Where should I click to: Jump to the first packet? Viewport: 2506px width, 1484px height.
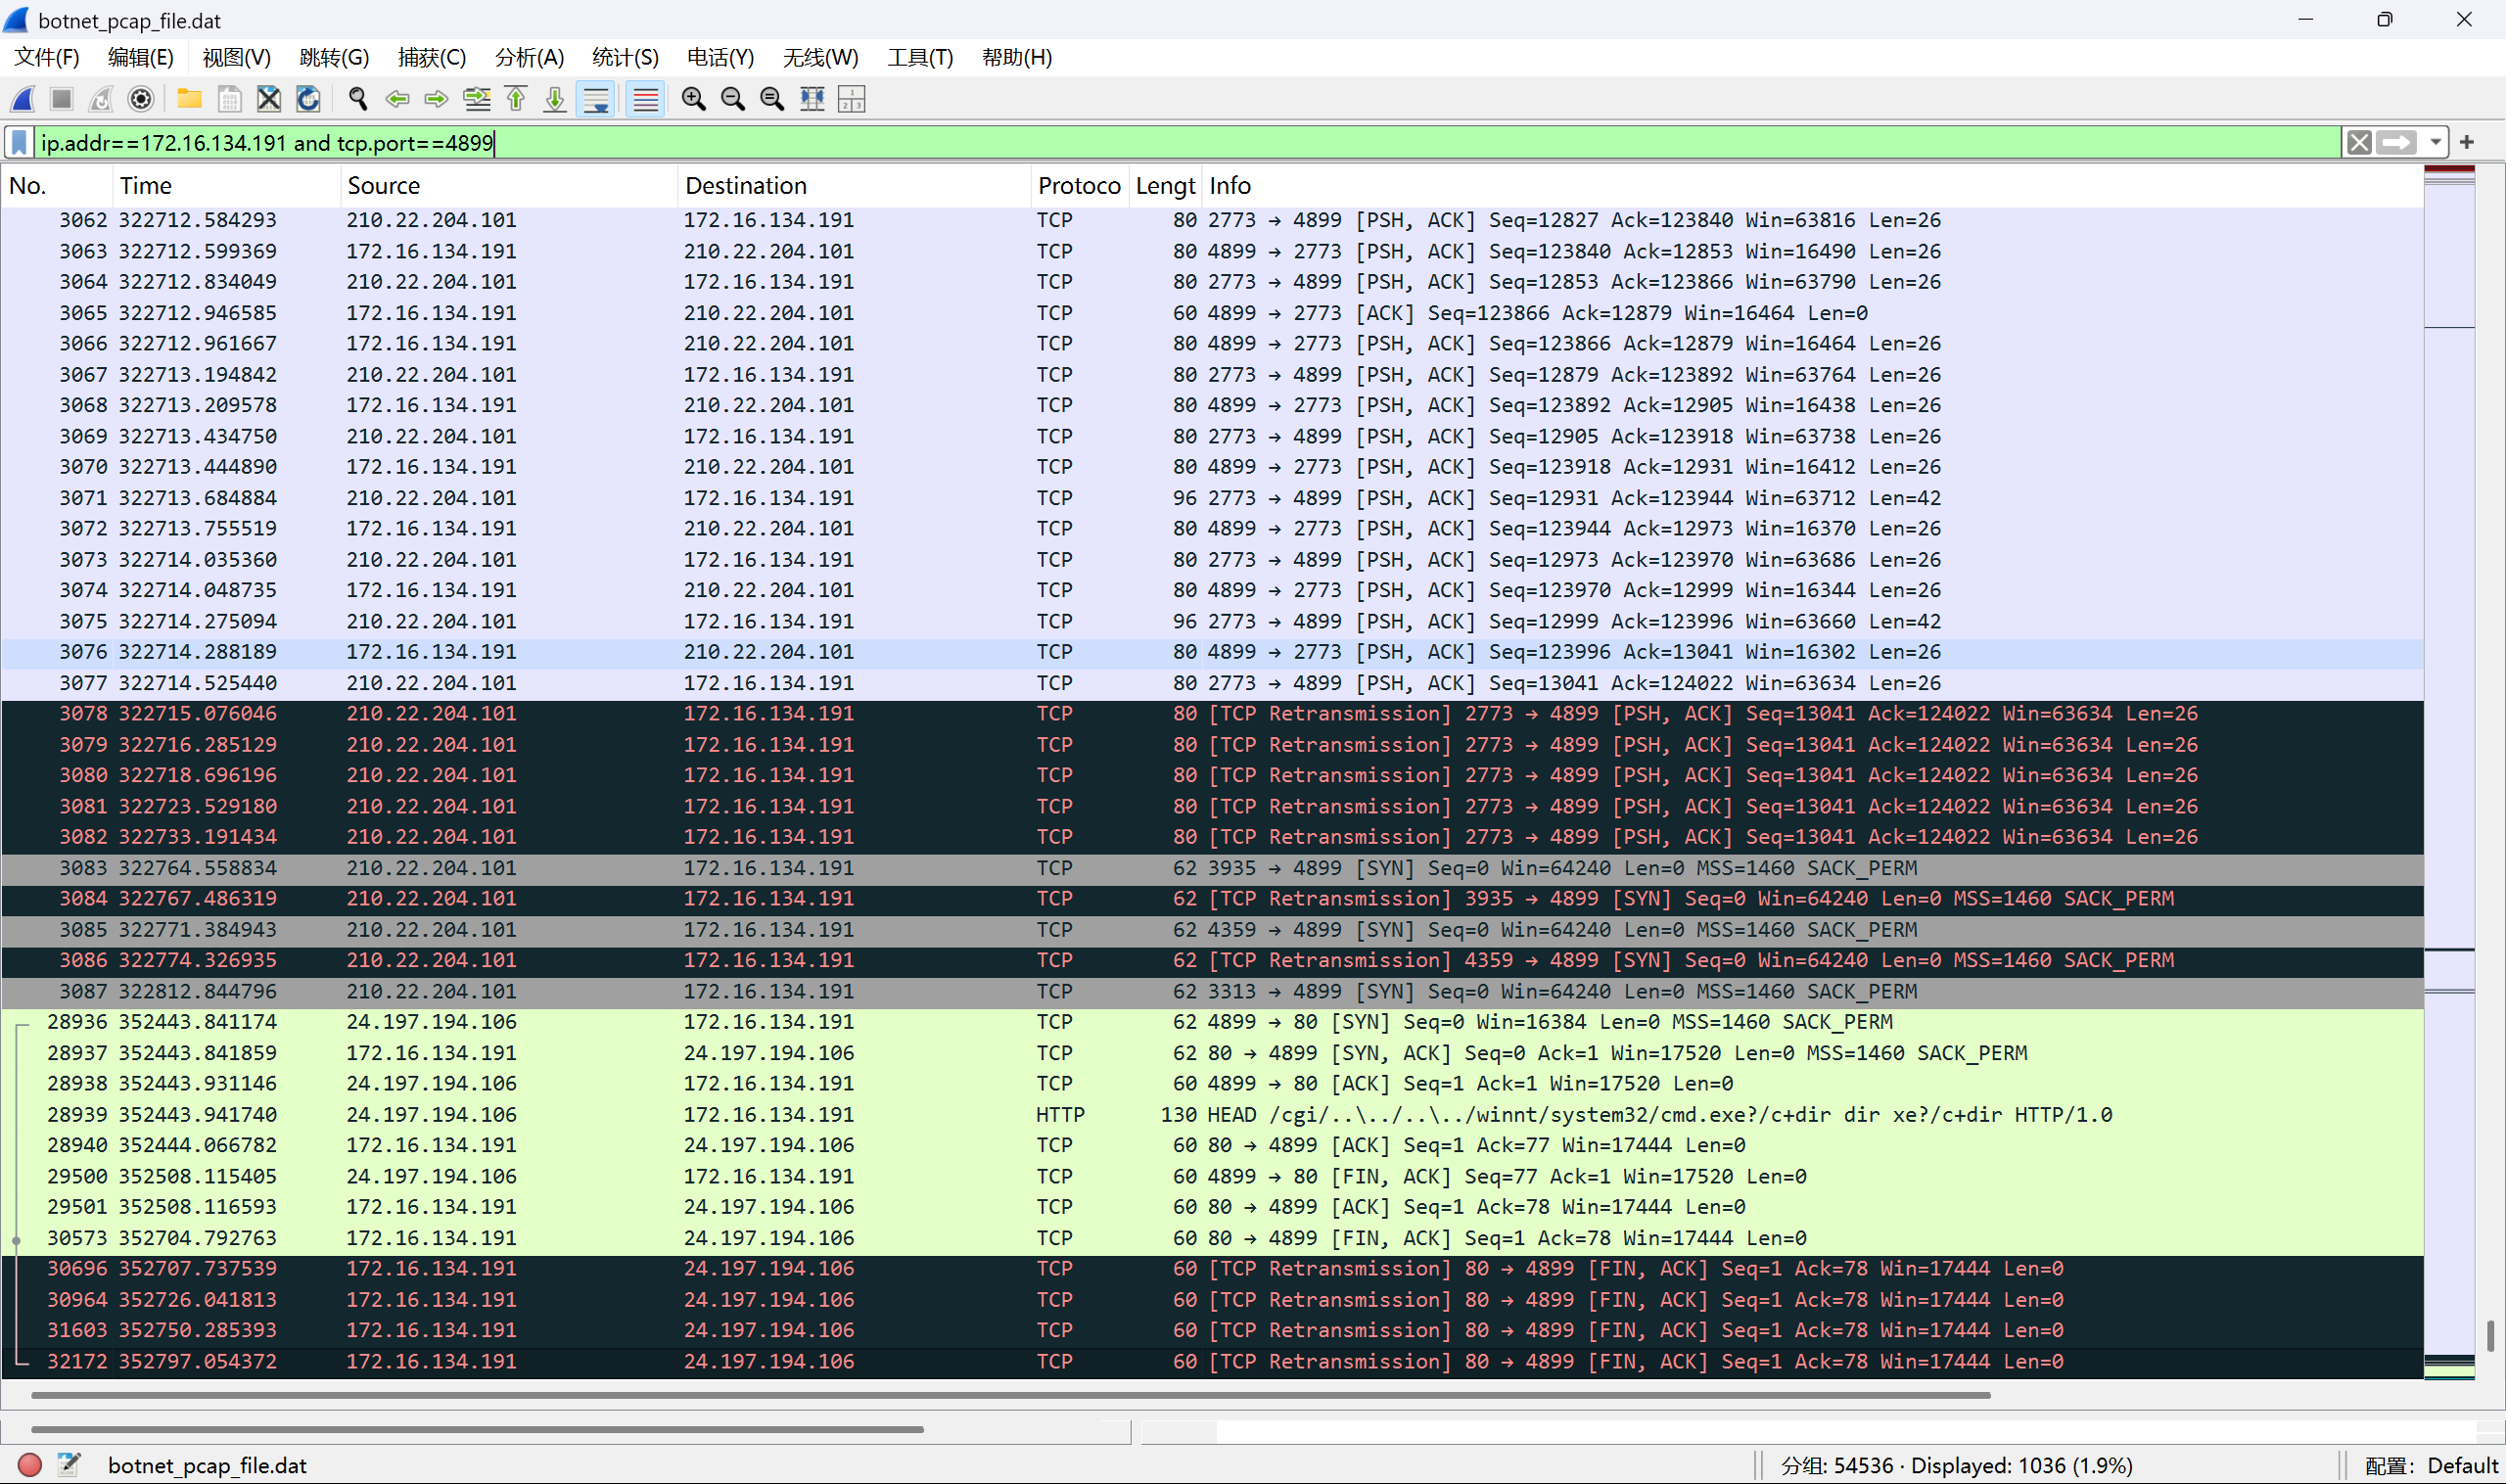(x=516, y=99)
